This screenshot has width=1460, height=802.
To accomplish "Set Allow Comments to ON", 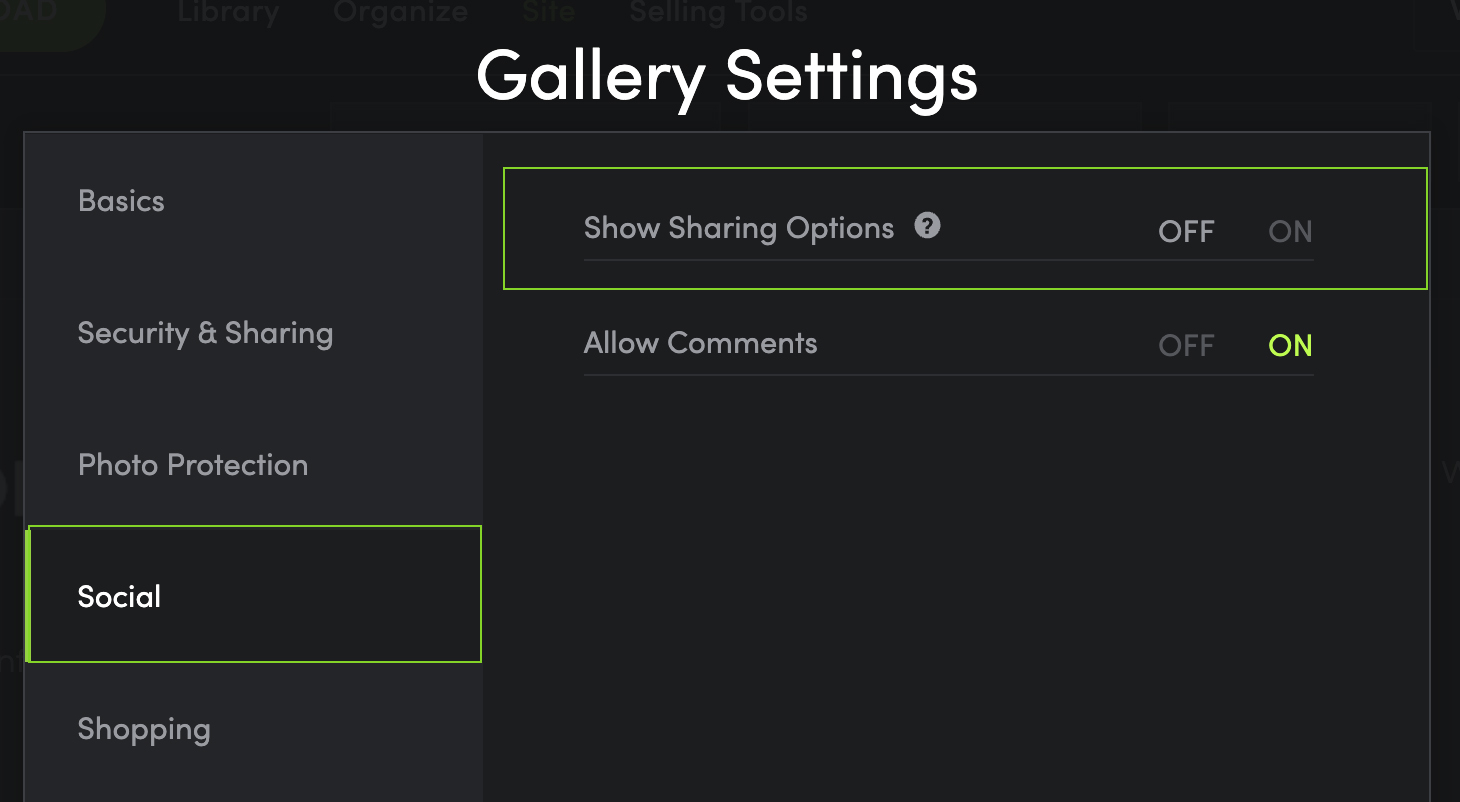I will 1290,345.
